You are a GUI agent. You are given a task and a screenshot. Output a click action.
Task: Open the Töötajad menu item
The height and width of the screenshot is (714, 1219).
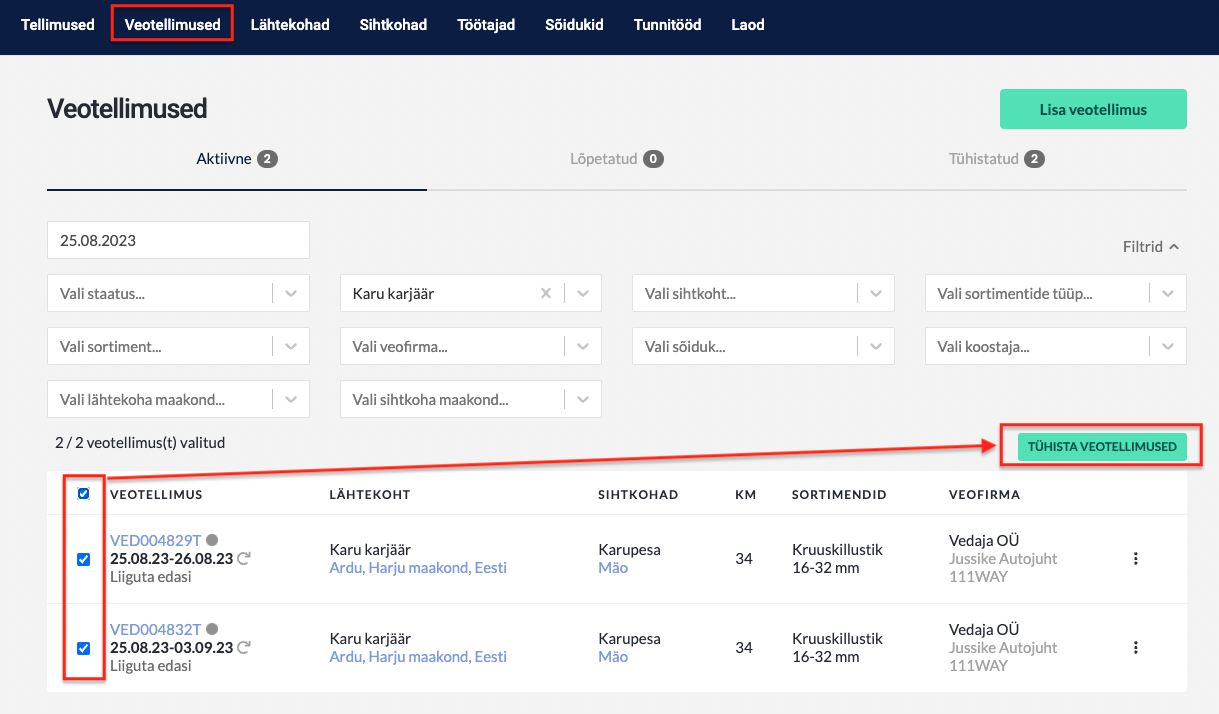click(486, 24)
